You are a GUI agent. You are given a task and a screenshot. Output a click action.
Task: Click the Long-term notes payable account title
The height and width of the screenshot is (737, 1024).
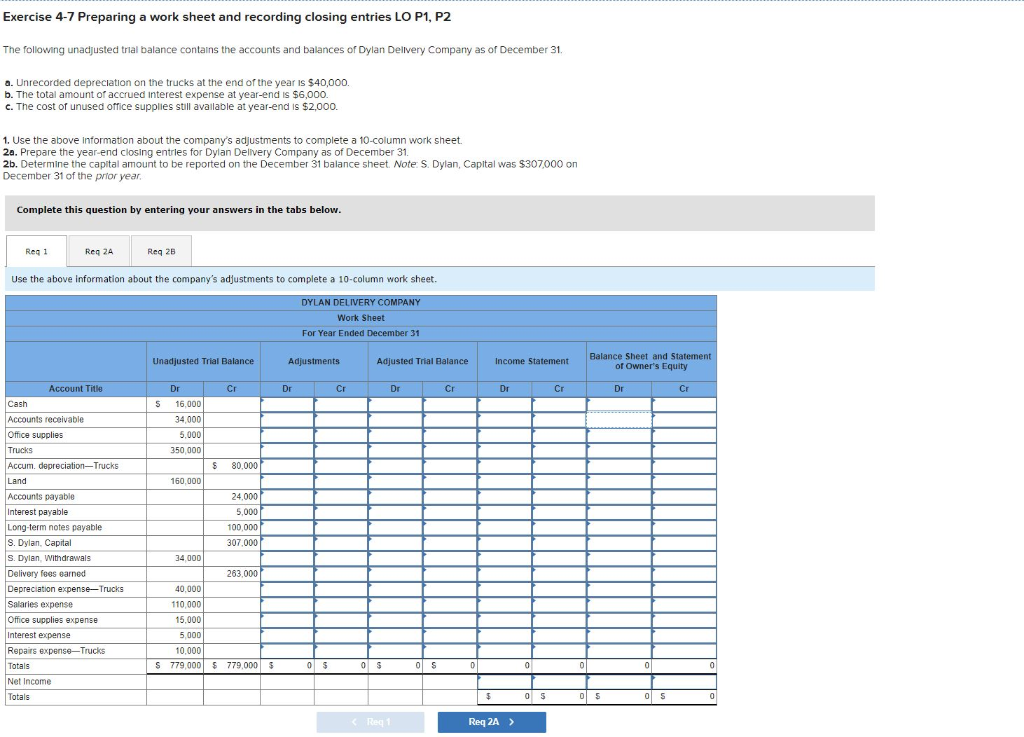[x=55, y=527]
